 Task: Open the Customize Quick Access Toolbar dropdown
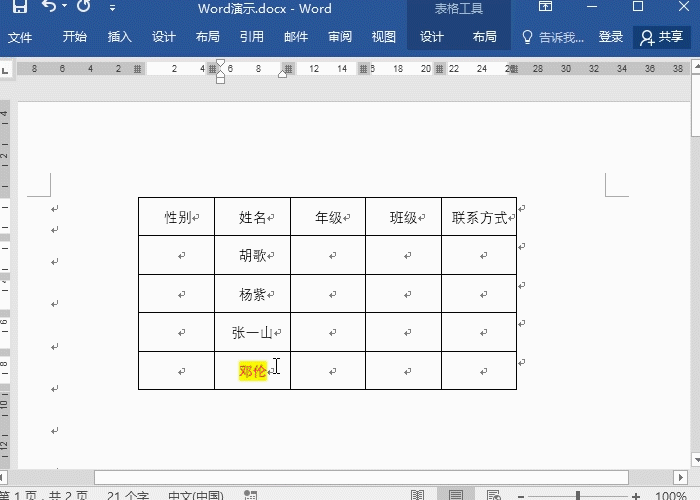point(112,8)
